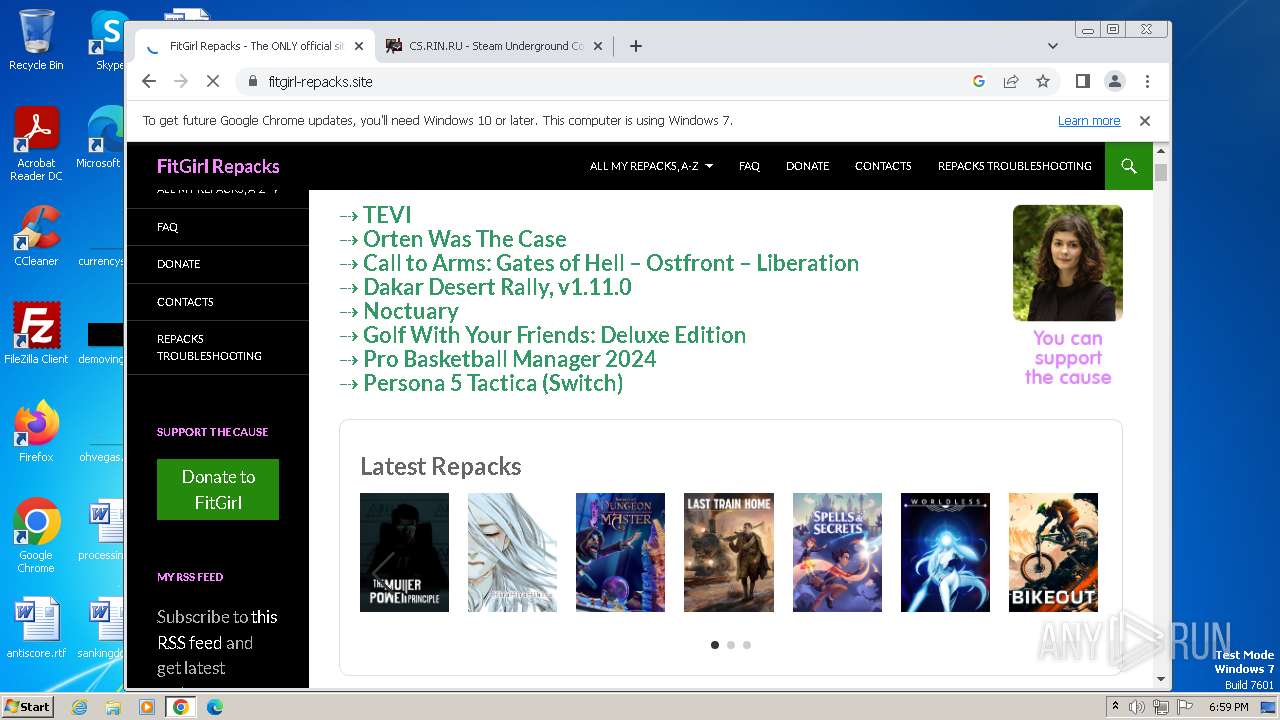This screenshot has width=1280, height=720.
Task: Open Persona 5 Tactica (Switch) link
Action: (493, 383)
